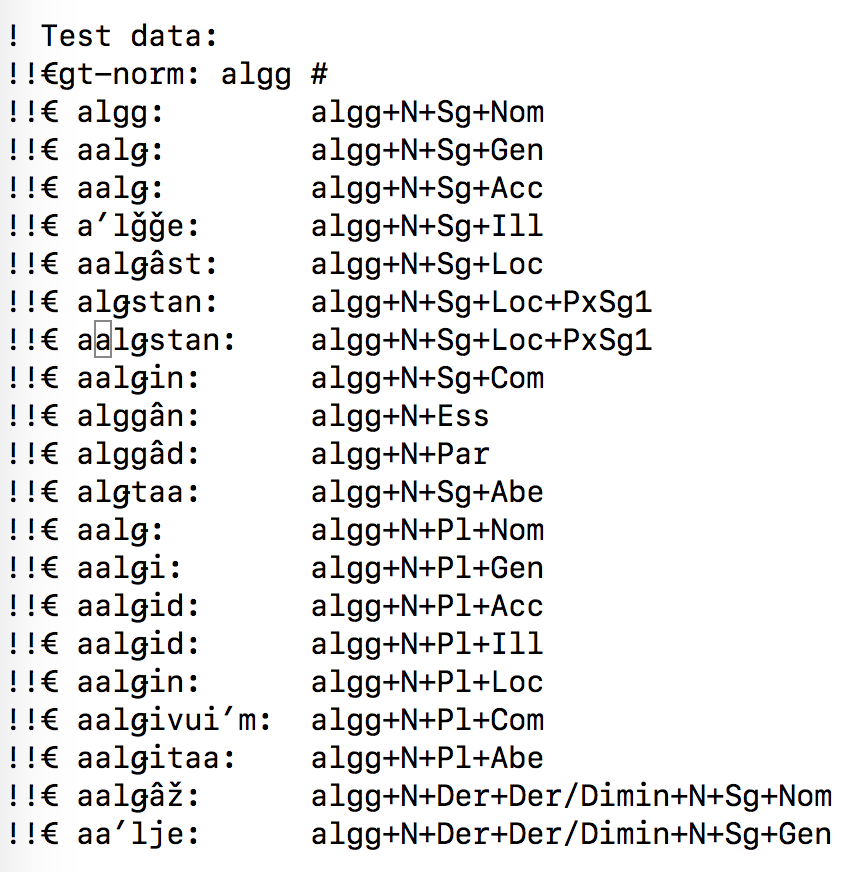Place cursor on "algg+N+Sg+Nom" analysis

[427, 112]
